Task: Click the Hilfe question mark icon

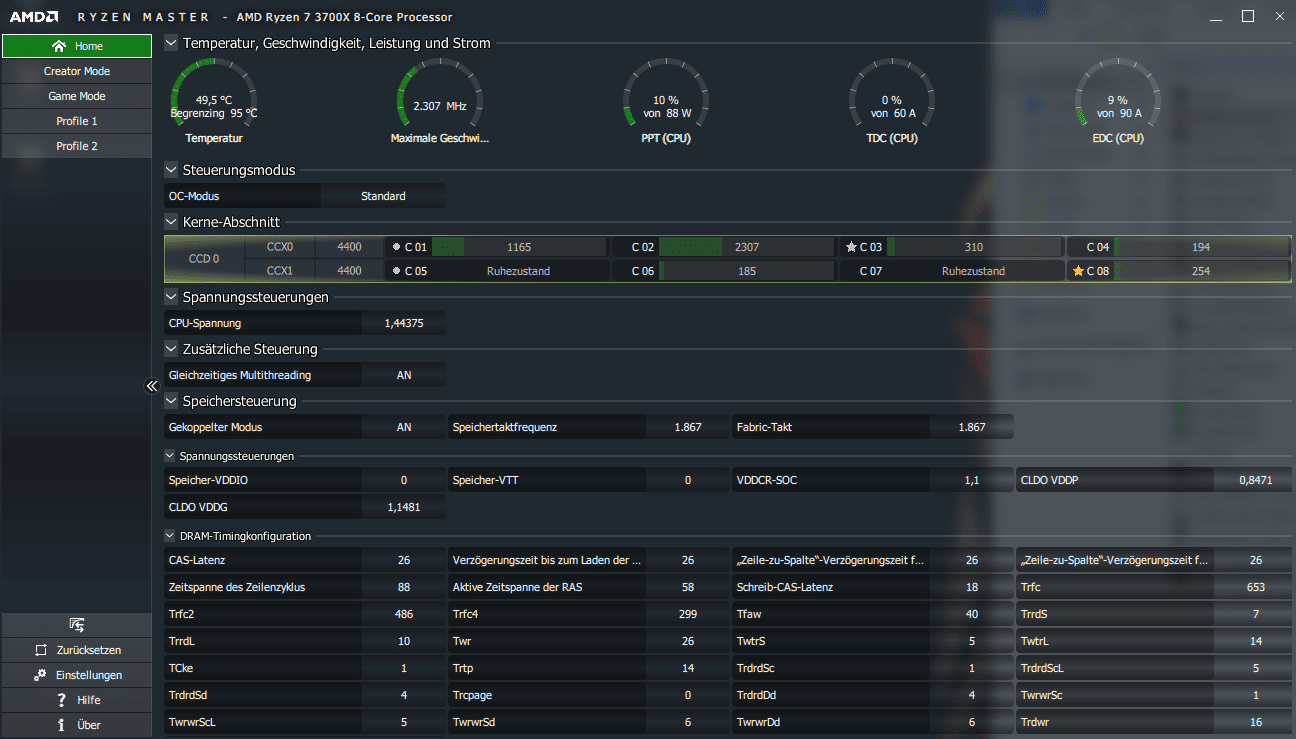Action: 61,700
